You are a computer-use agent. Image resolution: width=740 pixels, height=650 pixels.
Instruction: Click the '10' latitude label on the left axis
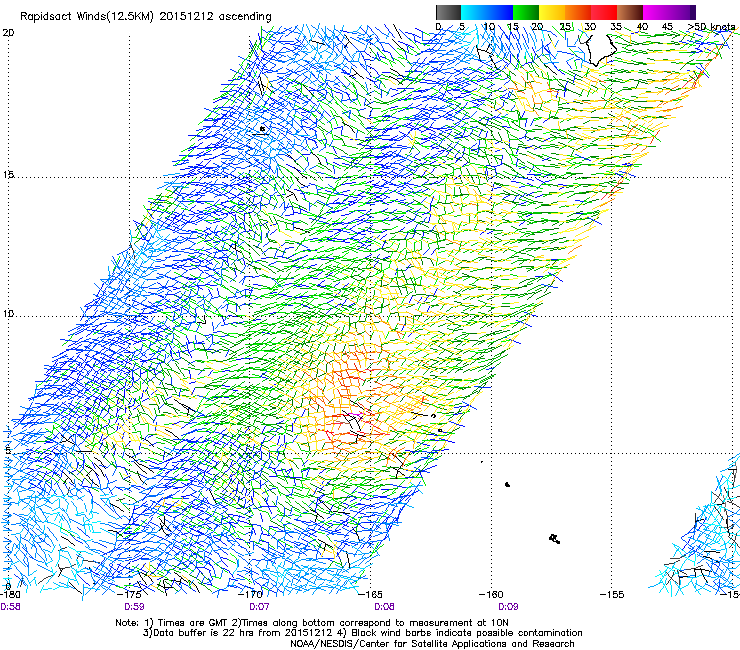tap(8, 313)
